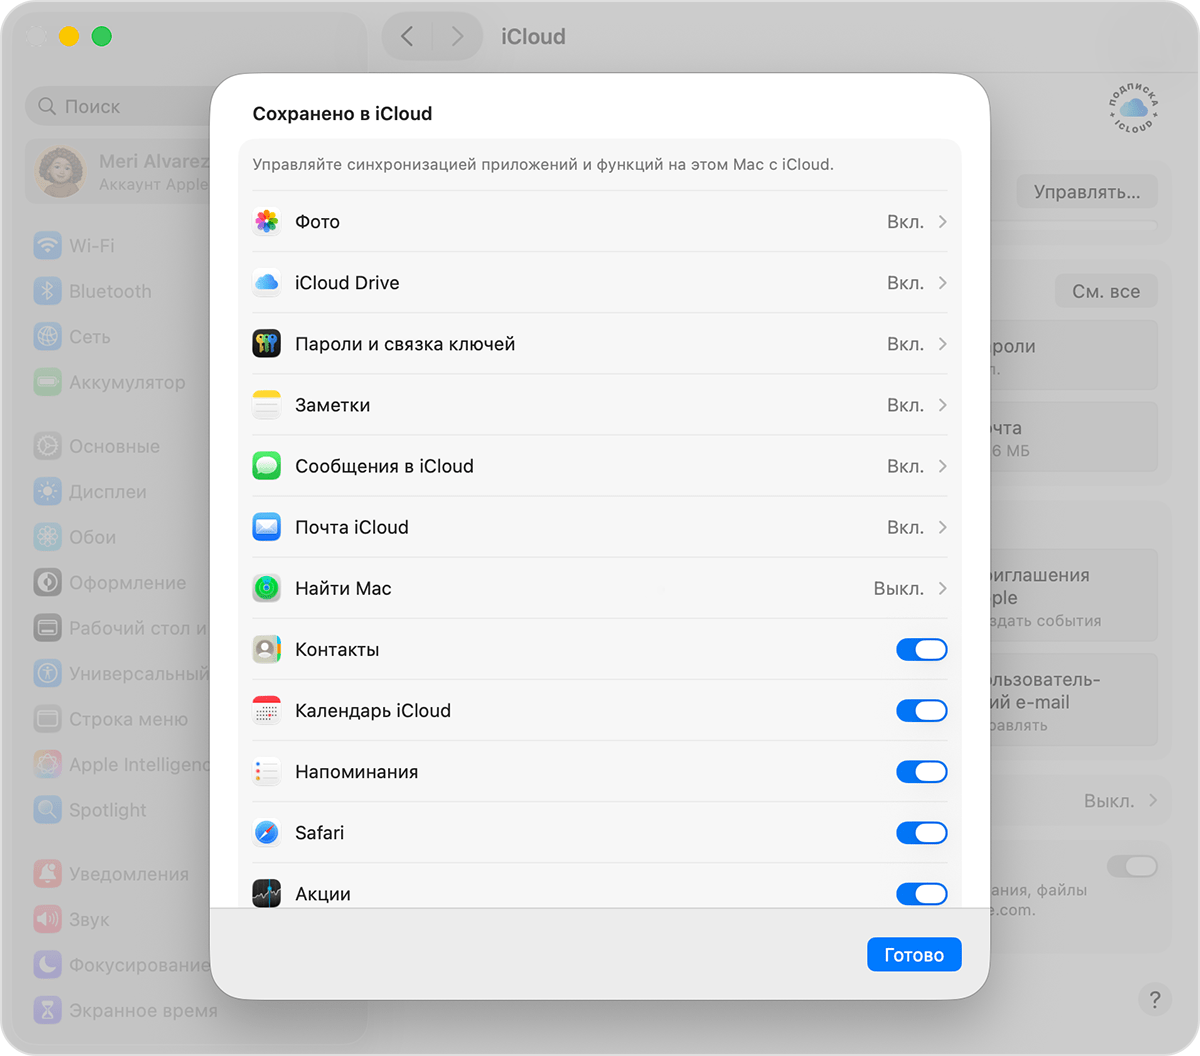Click the Оформление icon in sidebar
This screenshot has width=1200, height=1056.
coord(47,582)
